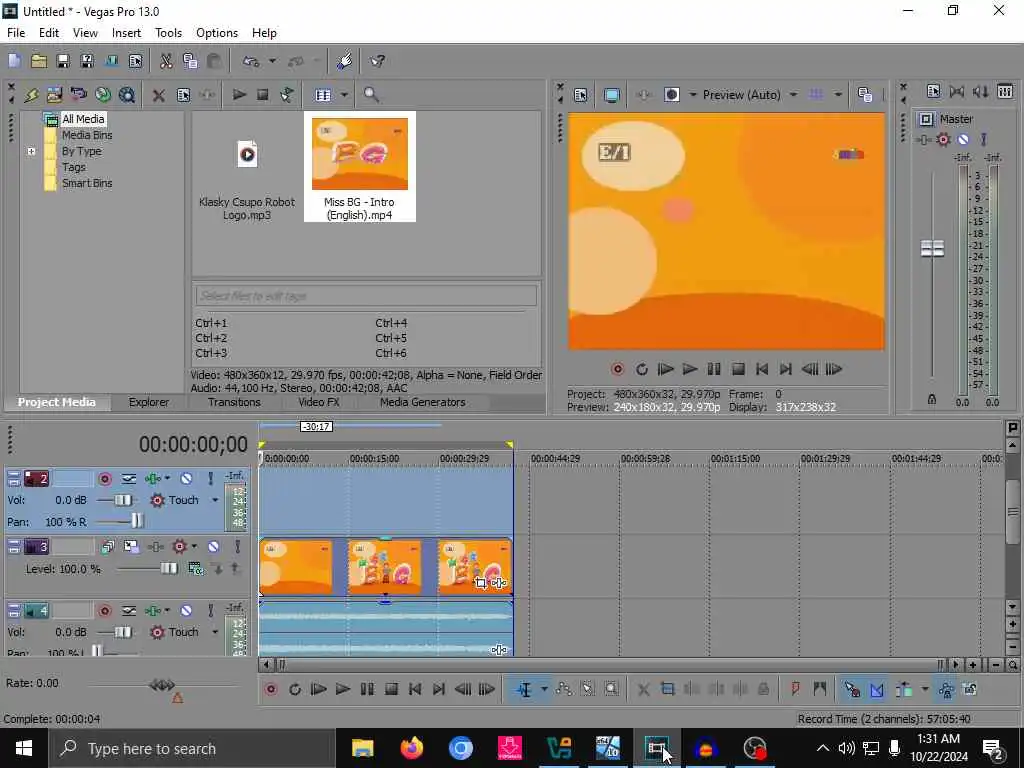Viewport: 1024px width, 768px height.
Task: Solo video track 3
Action: point(237,547)
